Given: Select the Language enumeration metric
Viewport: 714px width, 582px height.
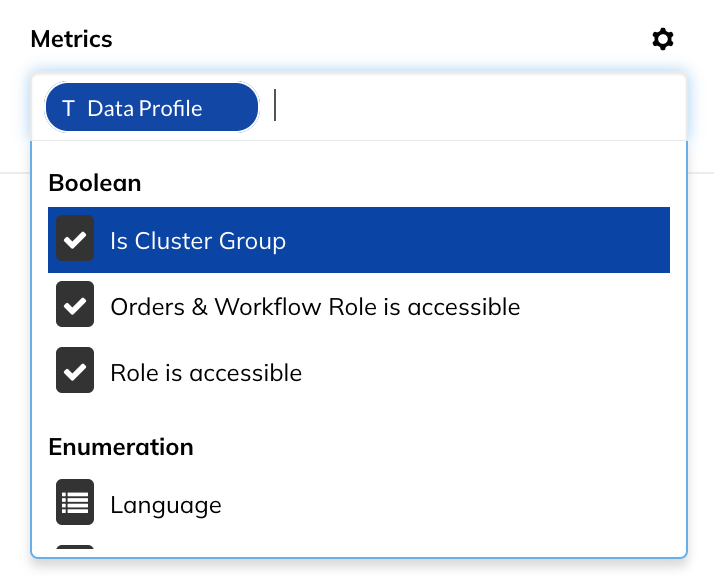Looking at the screenshot, I should (359, 504).
